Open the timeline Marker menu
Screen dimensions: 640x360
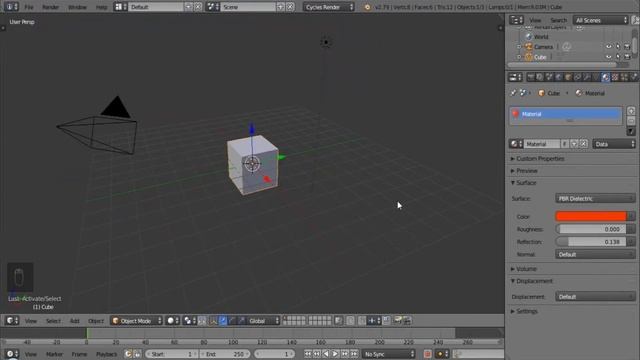[x=54, y=354]
